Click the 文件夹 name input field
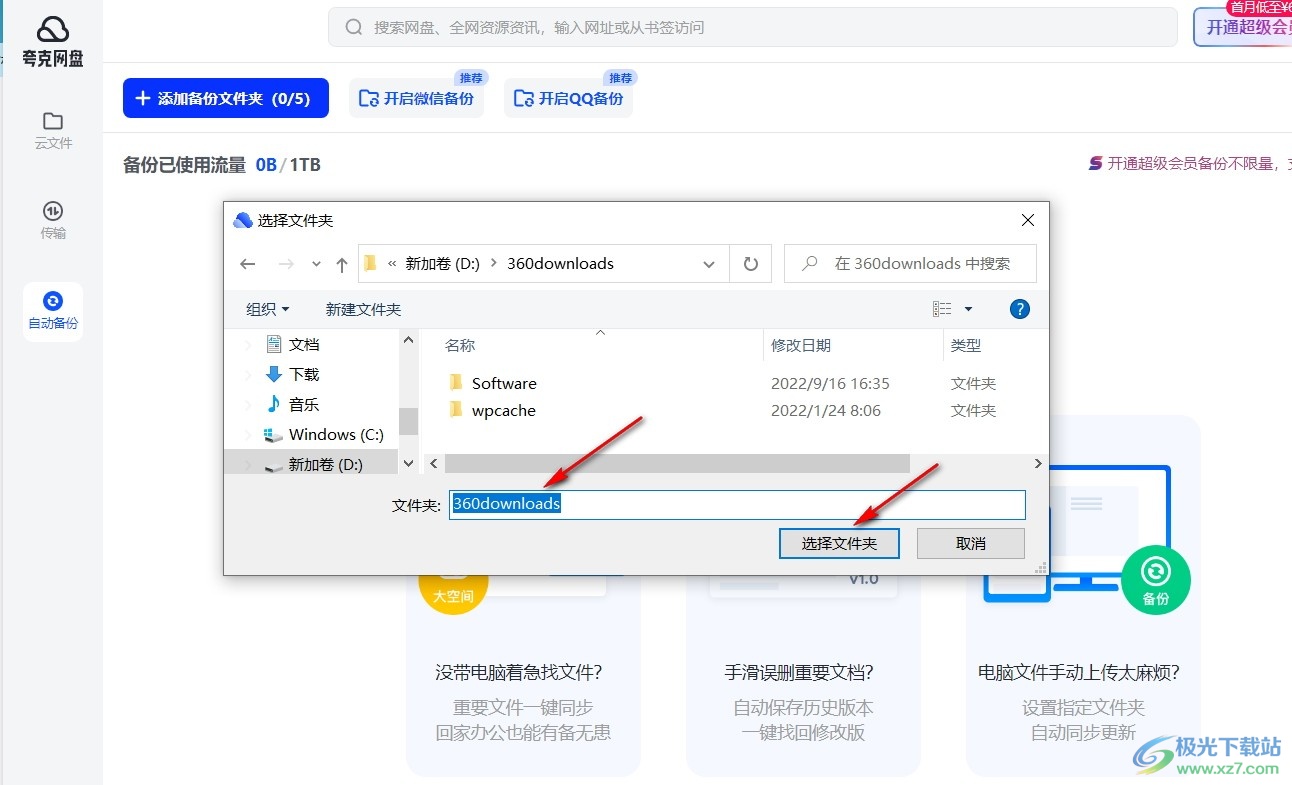Viewport: 1292px width, 785px height. coord(737,504)
